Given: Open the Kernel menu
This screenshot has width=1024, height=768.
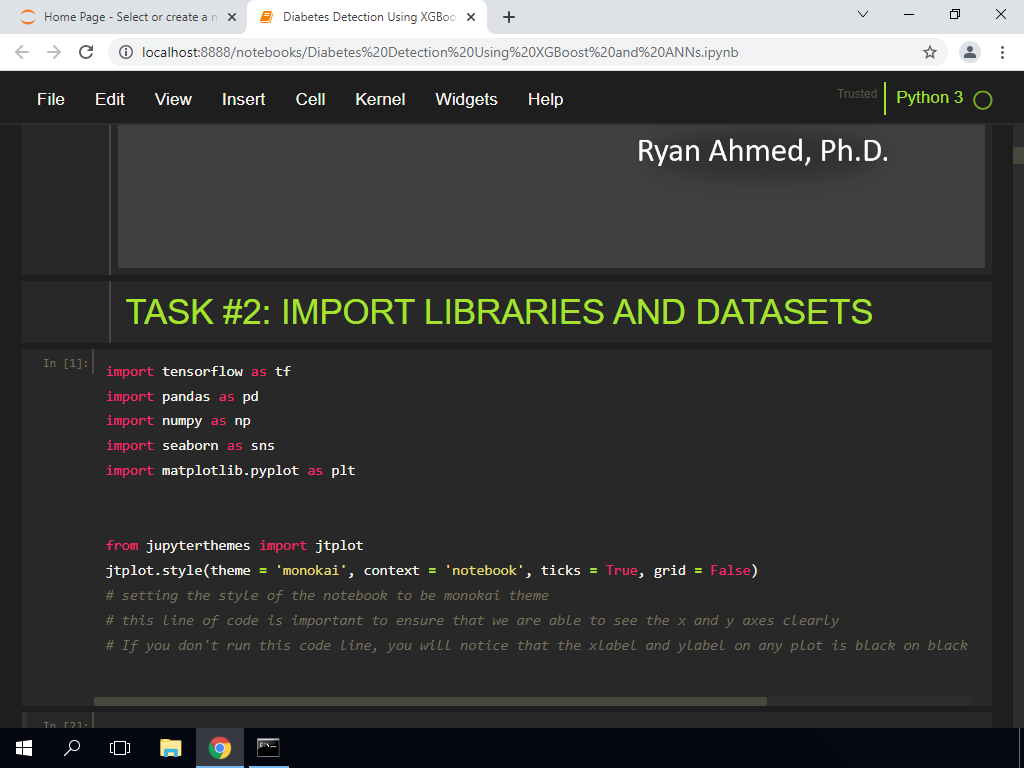Looking at the screenshot, I should [x=380, y=99].
